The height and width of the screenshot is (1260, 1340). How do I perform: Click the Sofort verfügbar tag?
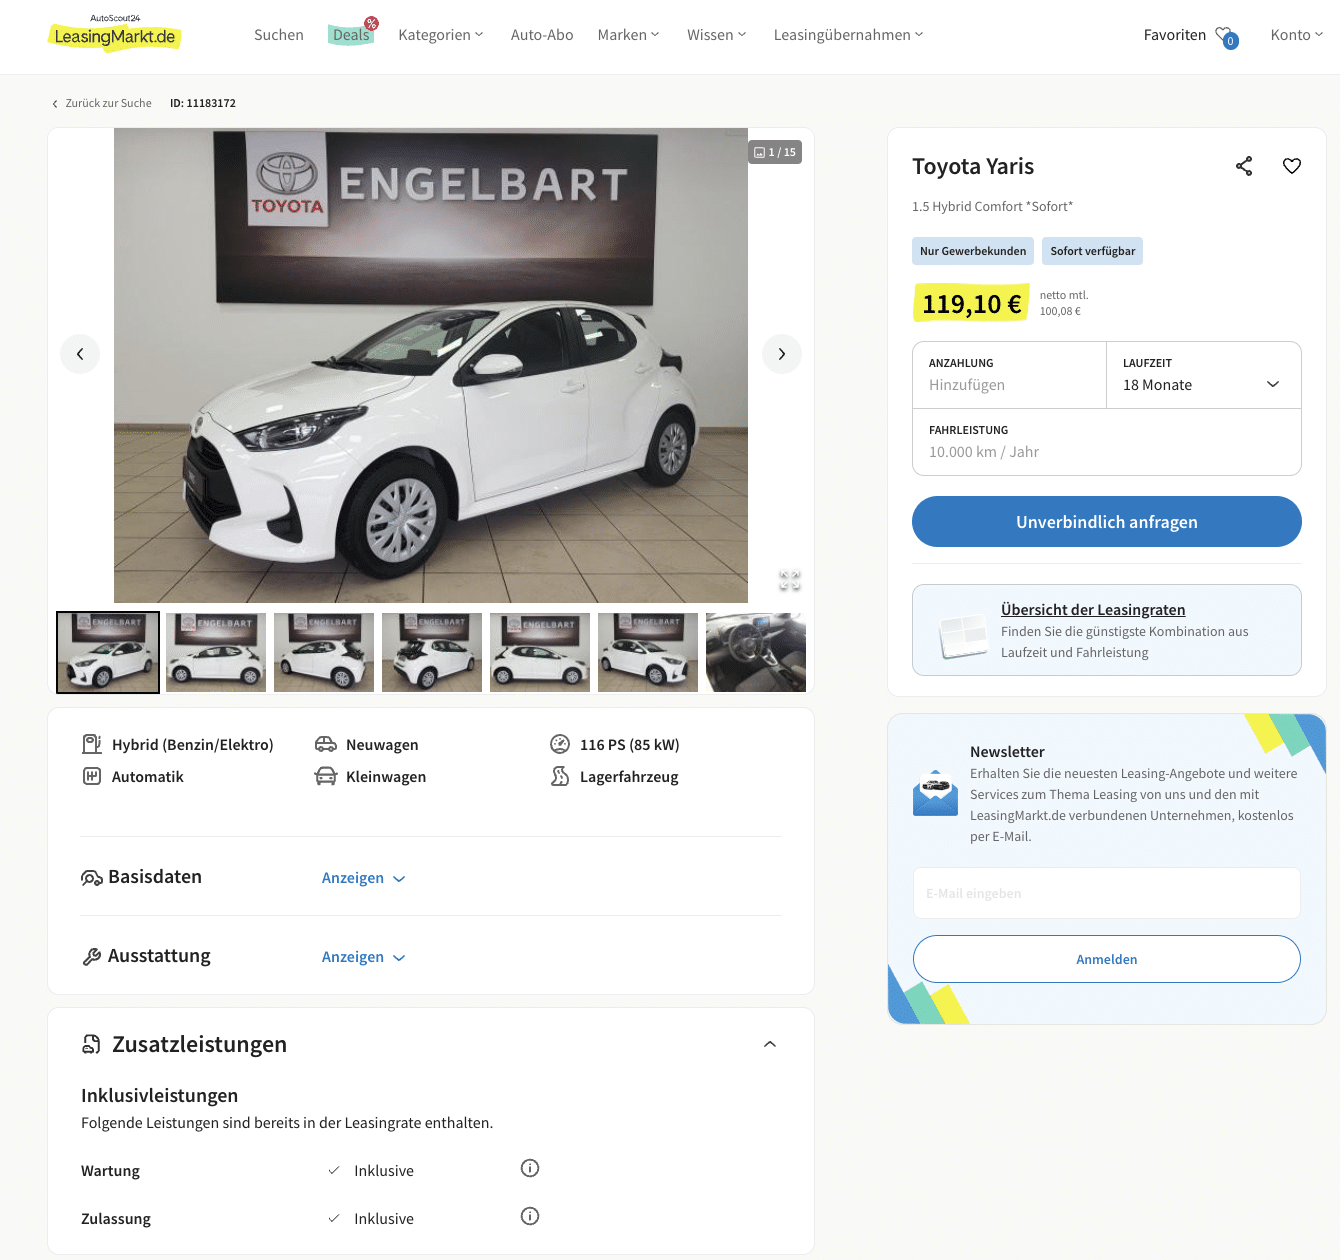coord(1093,251)
